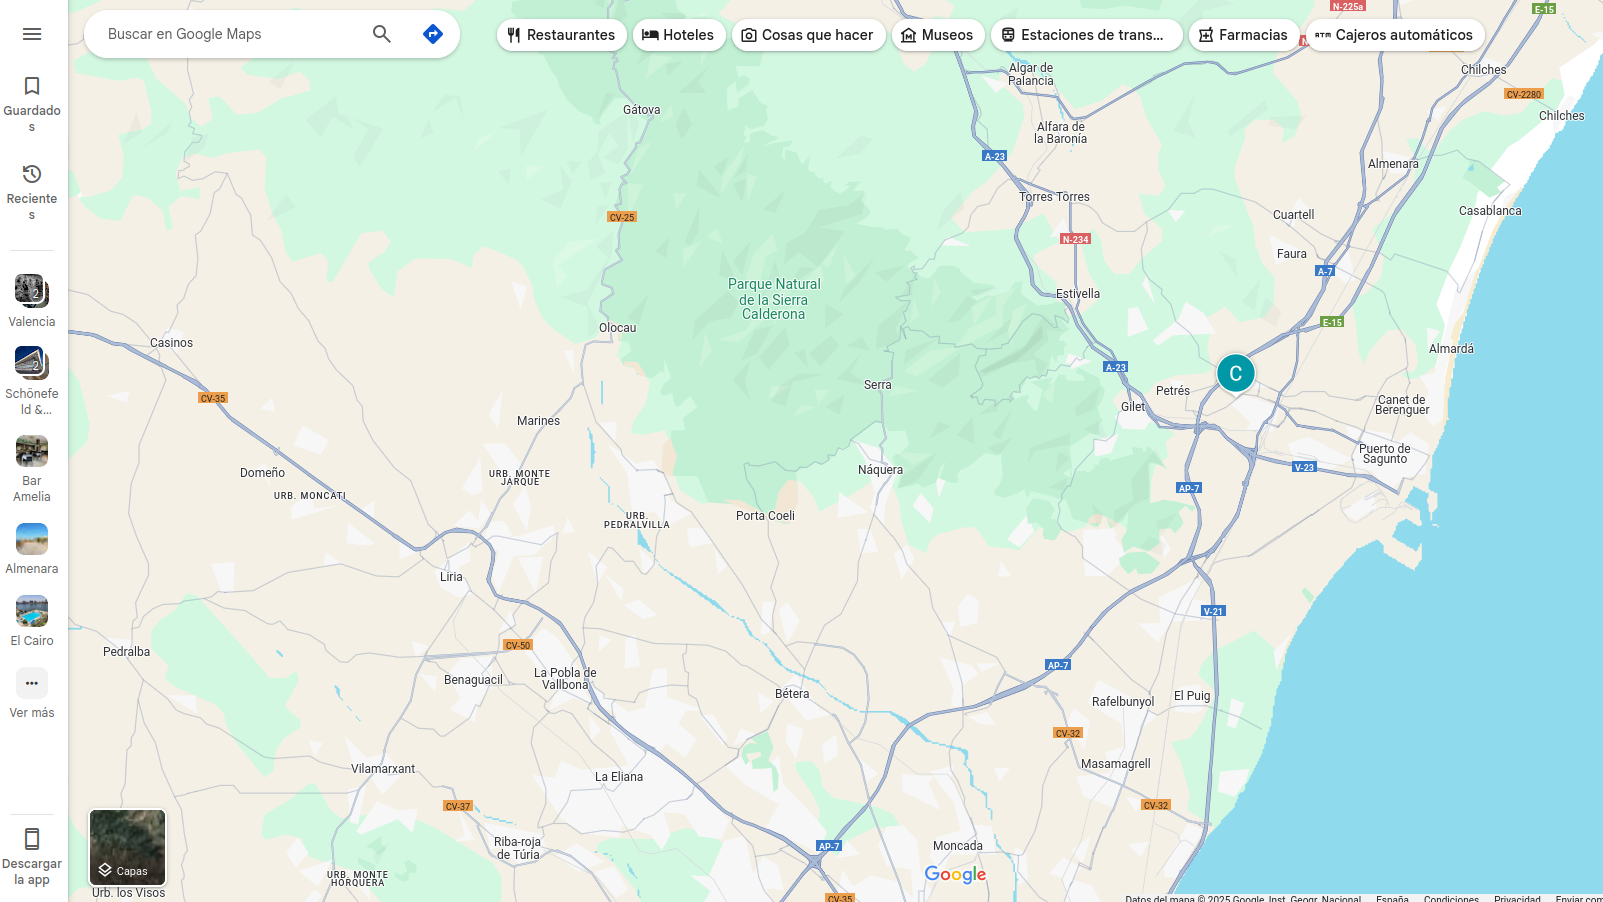The image size is (1603, 902).
Task: Expand the truncated Estaciones de trans... chip
Action: tap(1086, 34)
